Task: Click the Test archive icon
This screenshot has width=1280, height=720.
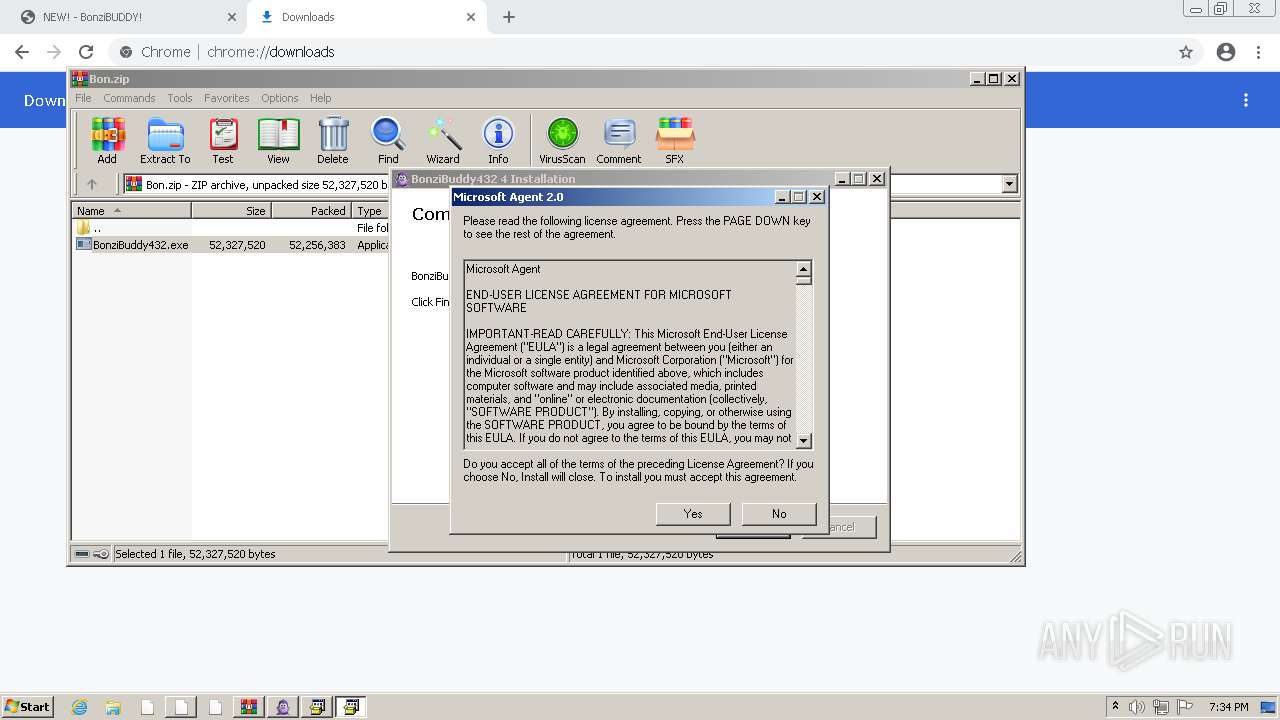Action: pyautogui.click(x=223, y=141)
